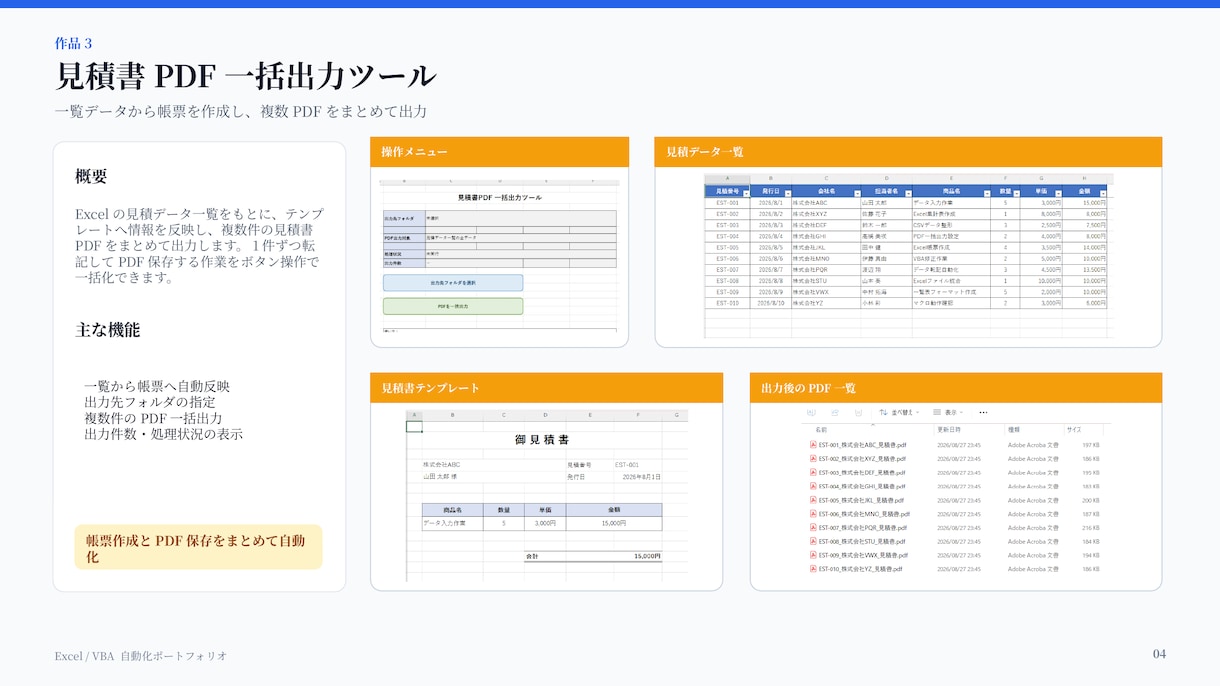1220x686 pixels.
Task: Click PDF icon of EST-008_株式会社STU file
Action: pos(813,541)
